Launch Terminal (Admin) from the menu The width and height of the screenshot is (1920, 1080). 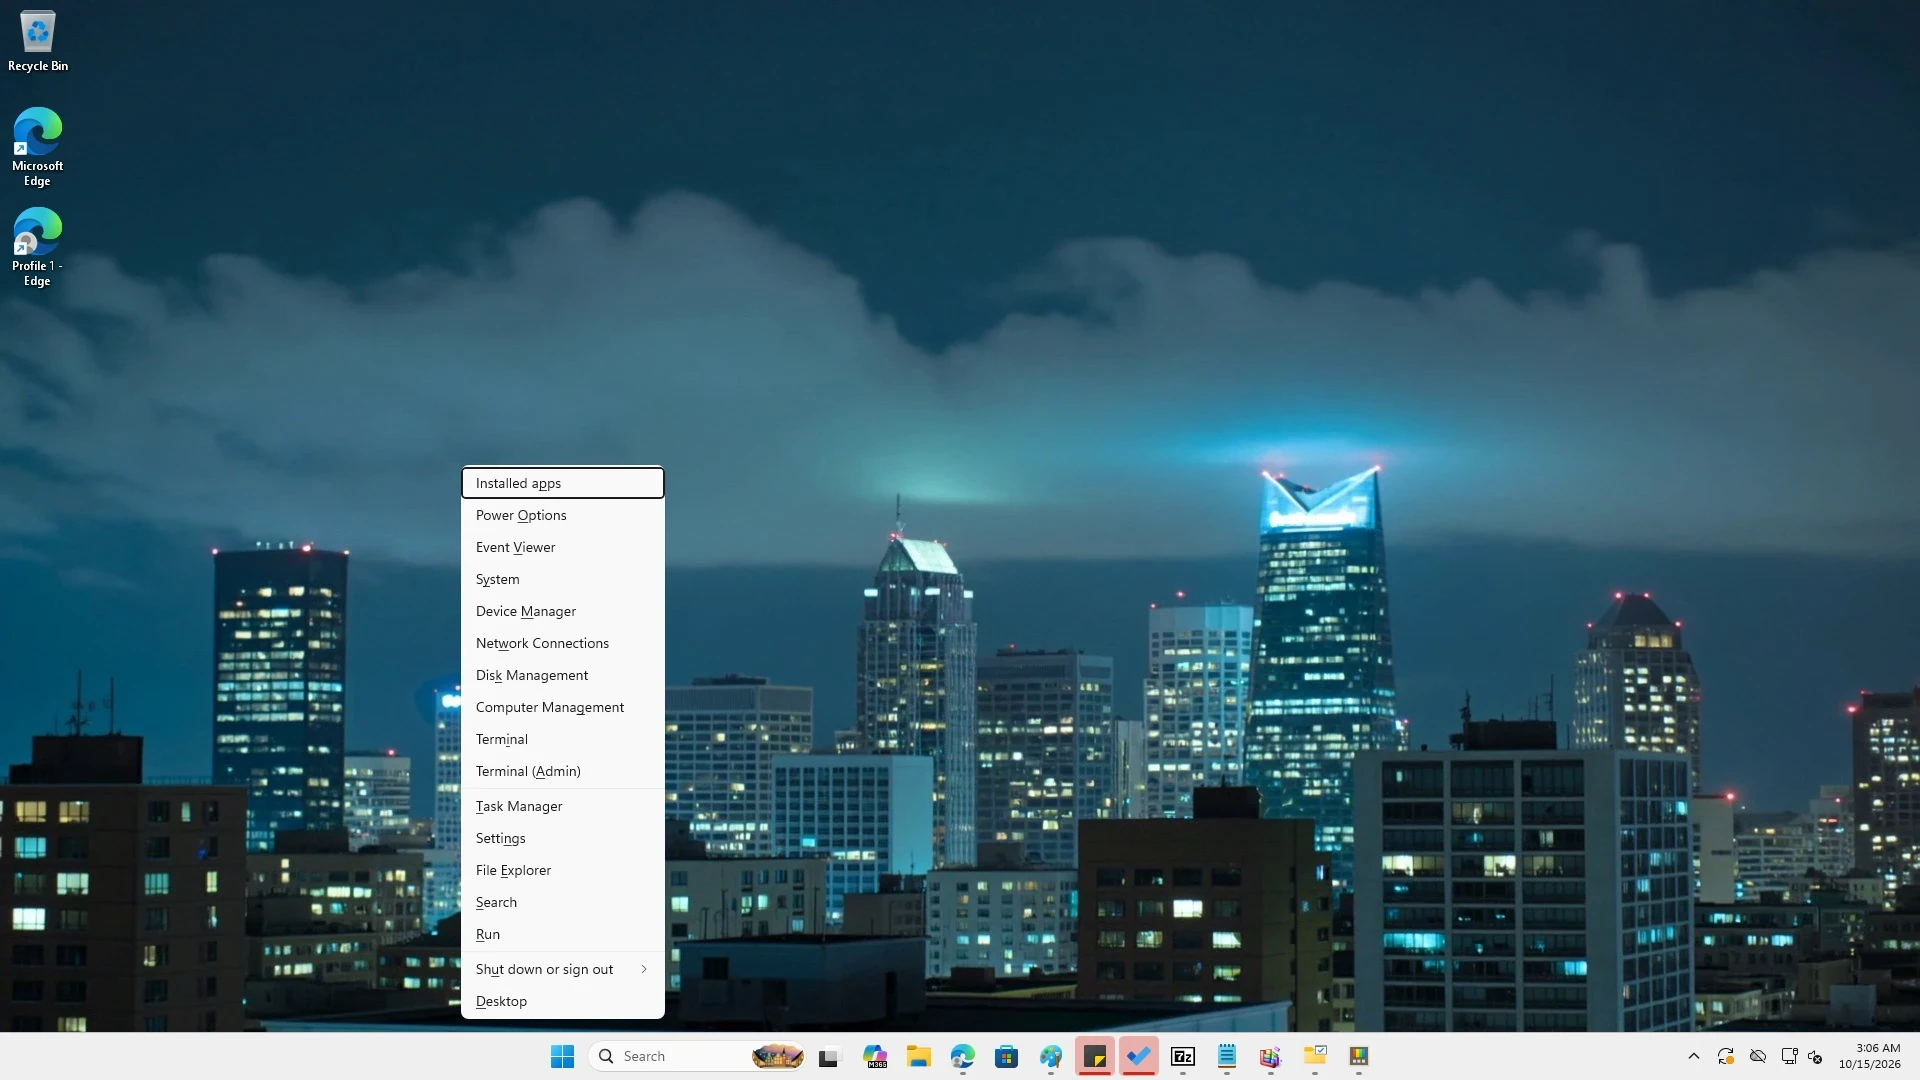[x=563, y=771]
